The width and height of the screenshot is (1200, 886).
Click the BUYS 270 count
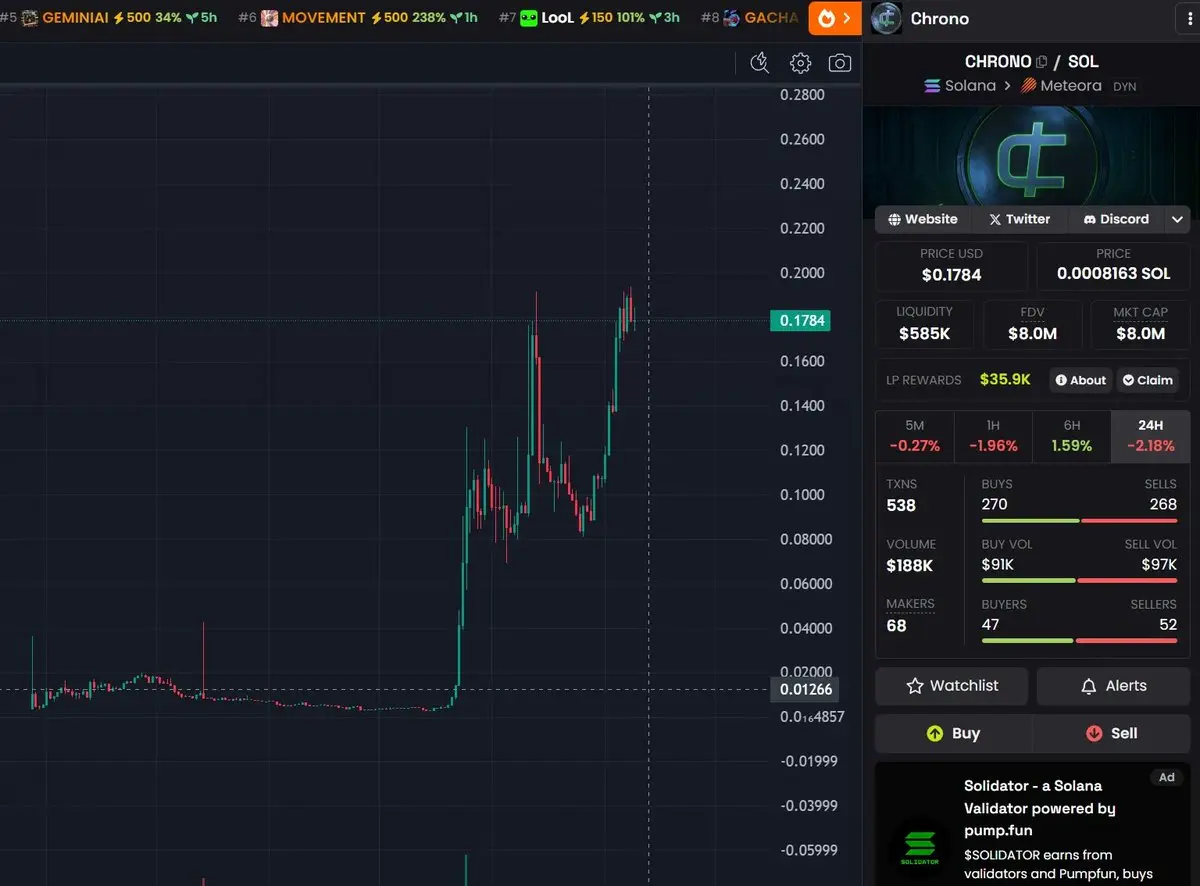(995, 504)
